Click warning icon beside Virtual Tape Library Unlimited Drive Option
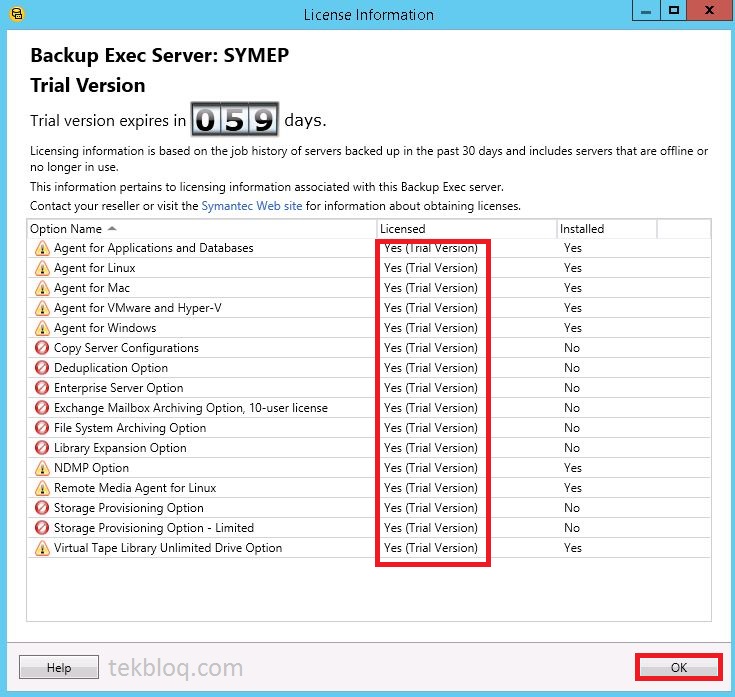The height and width of the screenshot is (697, 735). point(42,548)
